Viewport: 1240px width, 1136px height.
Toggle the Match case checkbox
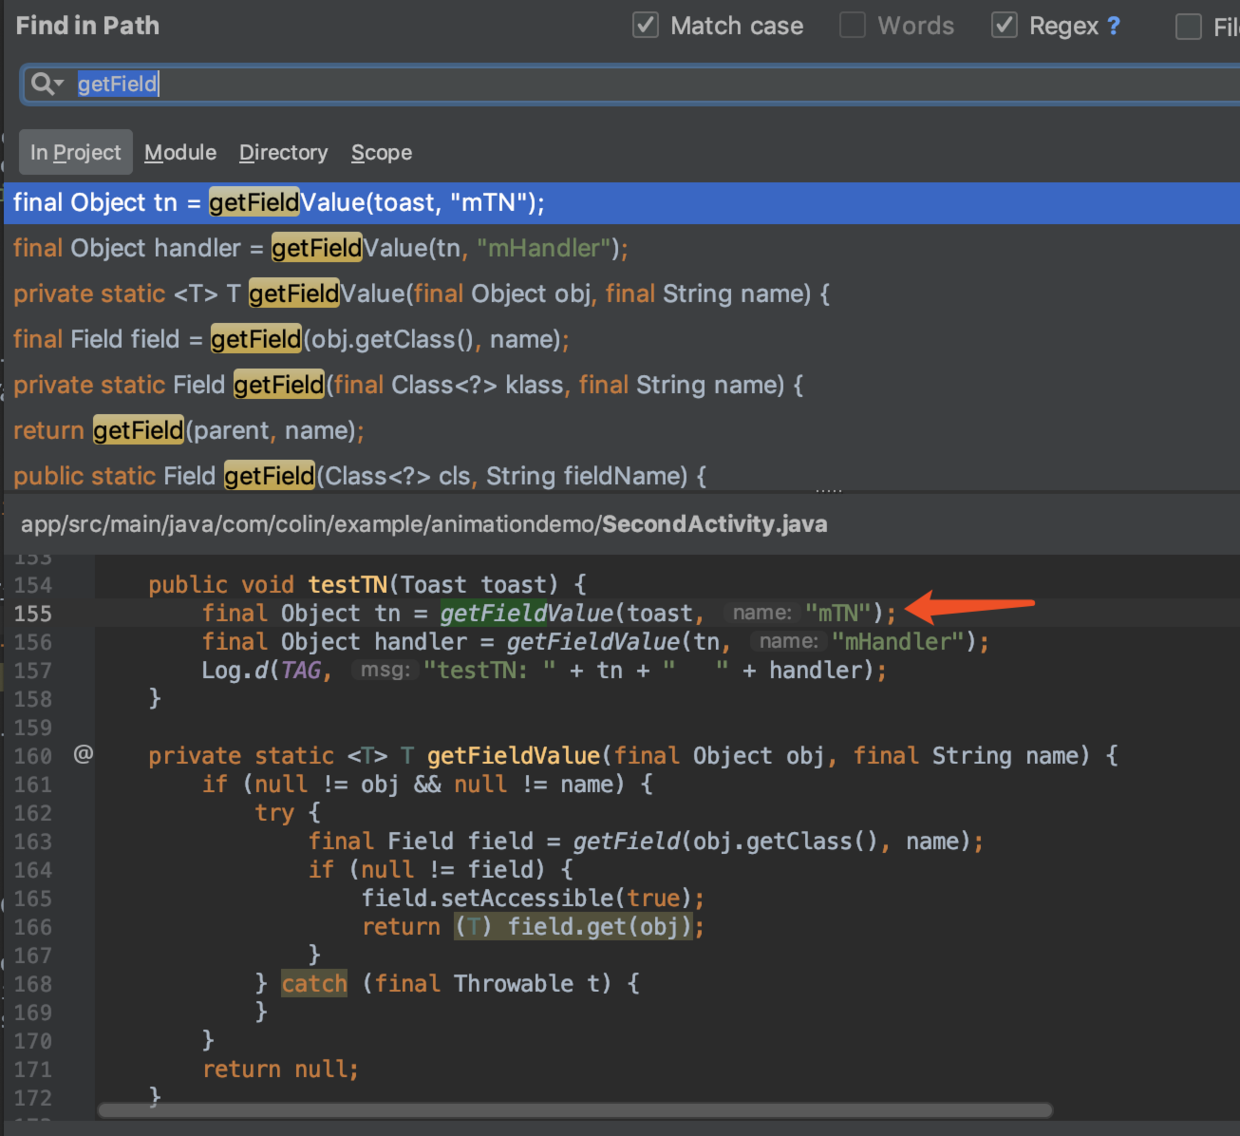(646, 25)
